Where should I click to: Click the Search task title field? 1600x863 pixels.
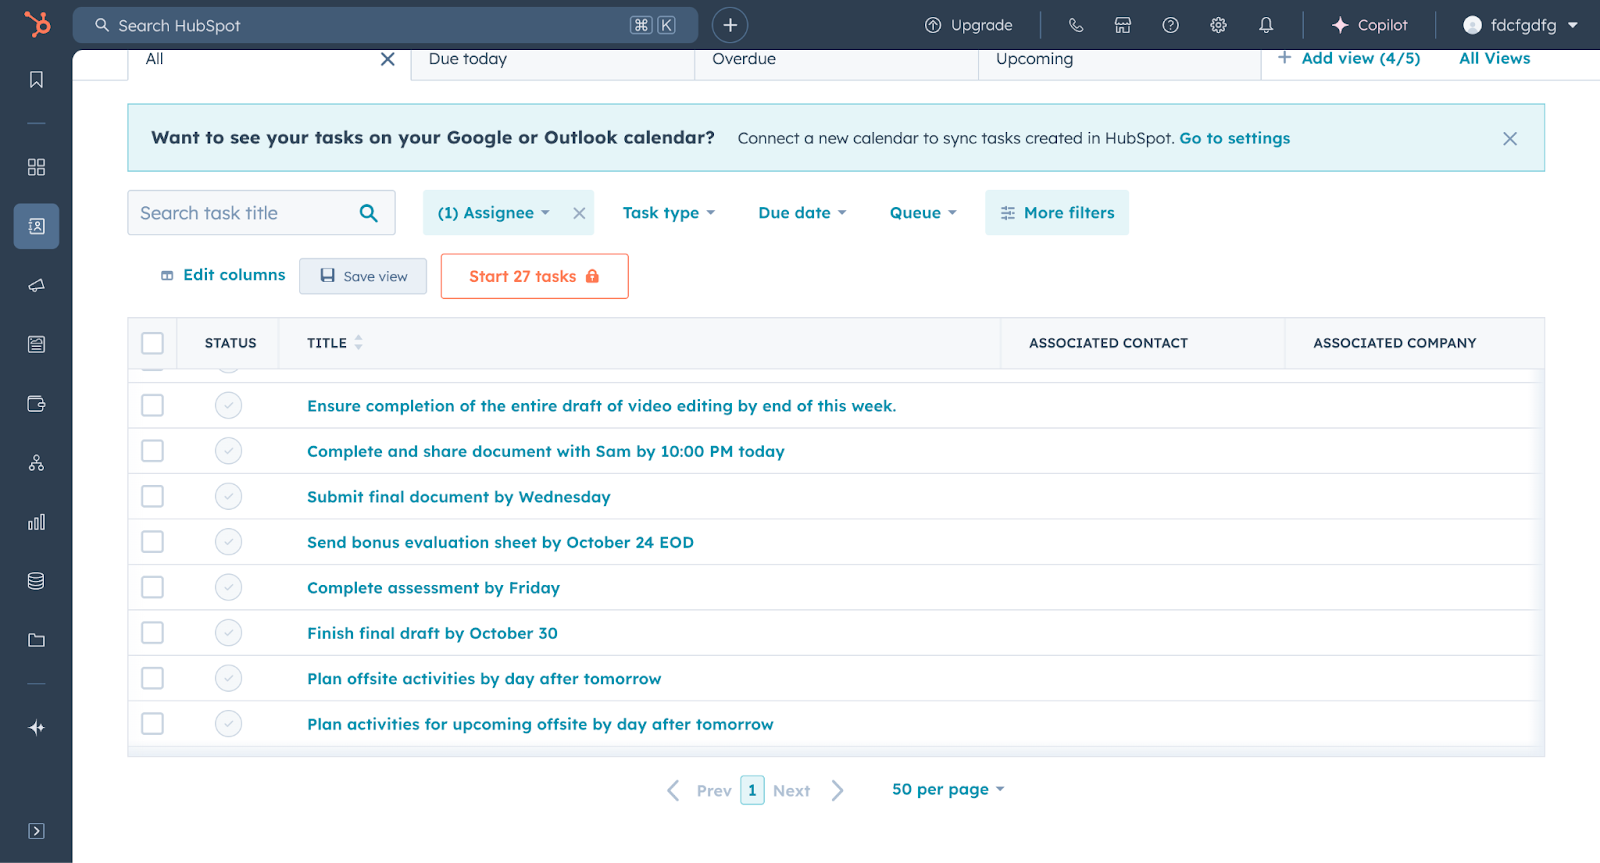tap(245, 213)
